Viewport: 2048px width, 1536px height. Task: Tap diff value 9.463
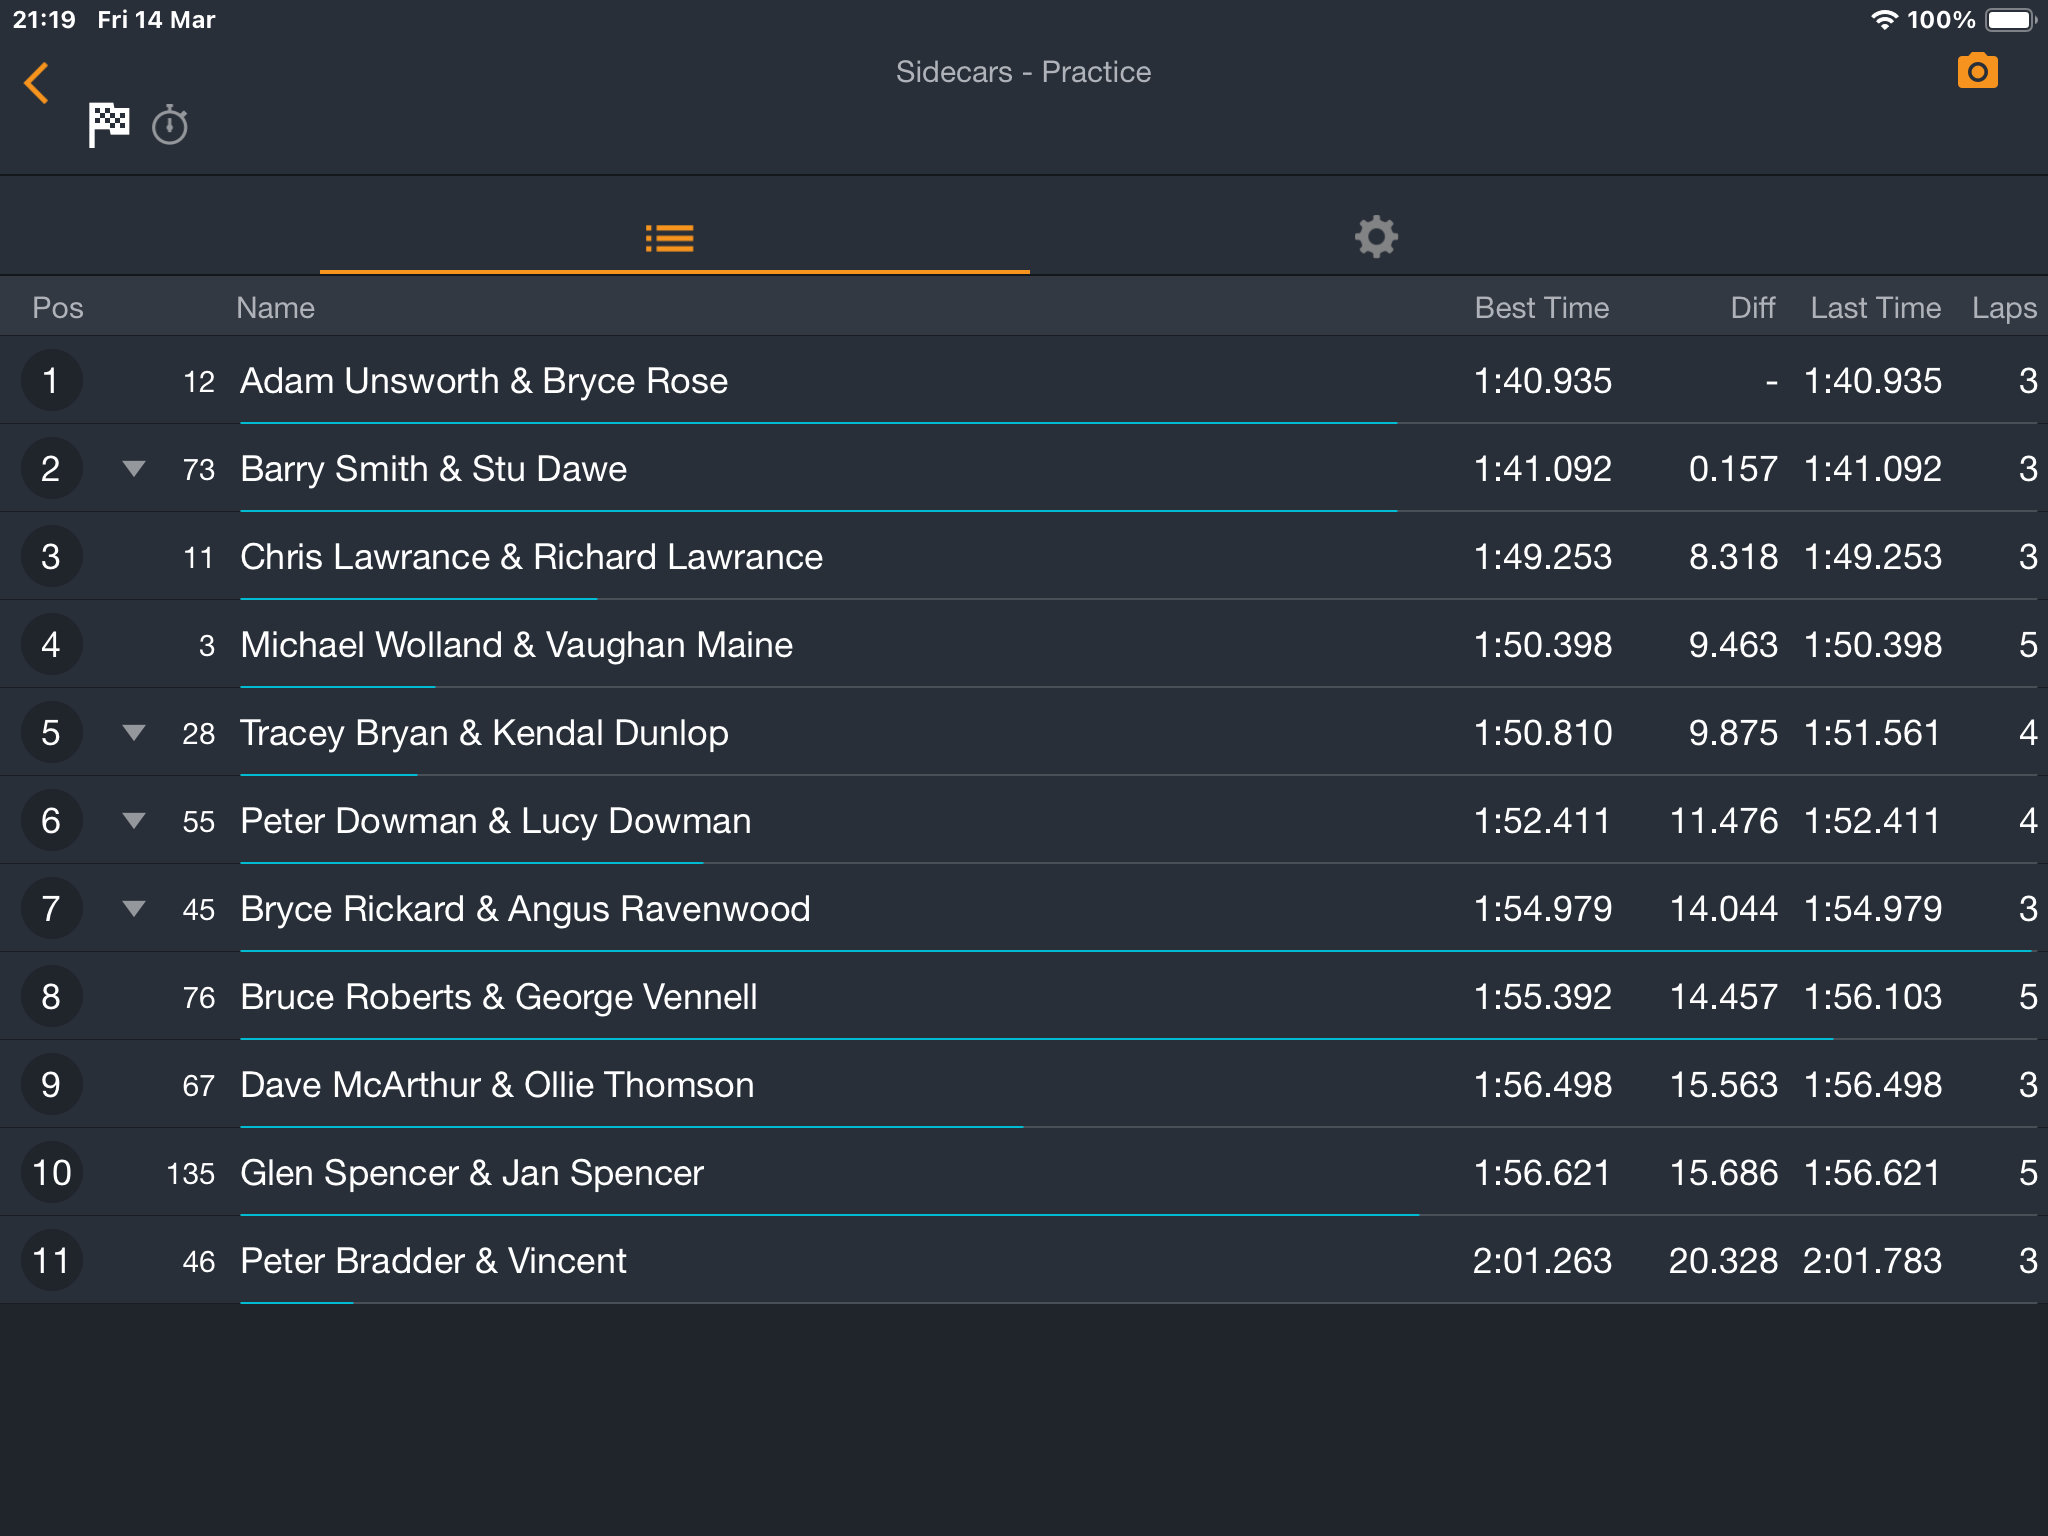[1733, 644]
